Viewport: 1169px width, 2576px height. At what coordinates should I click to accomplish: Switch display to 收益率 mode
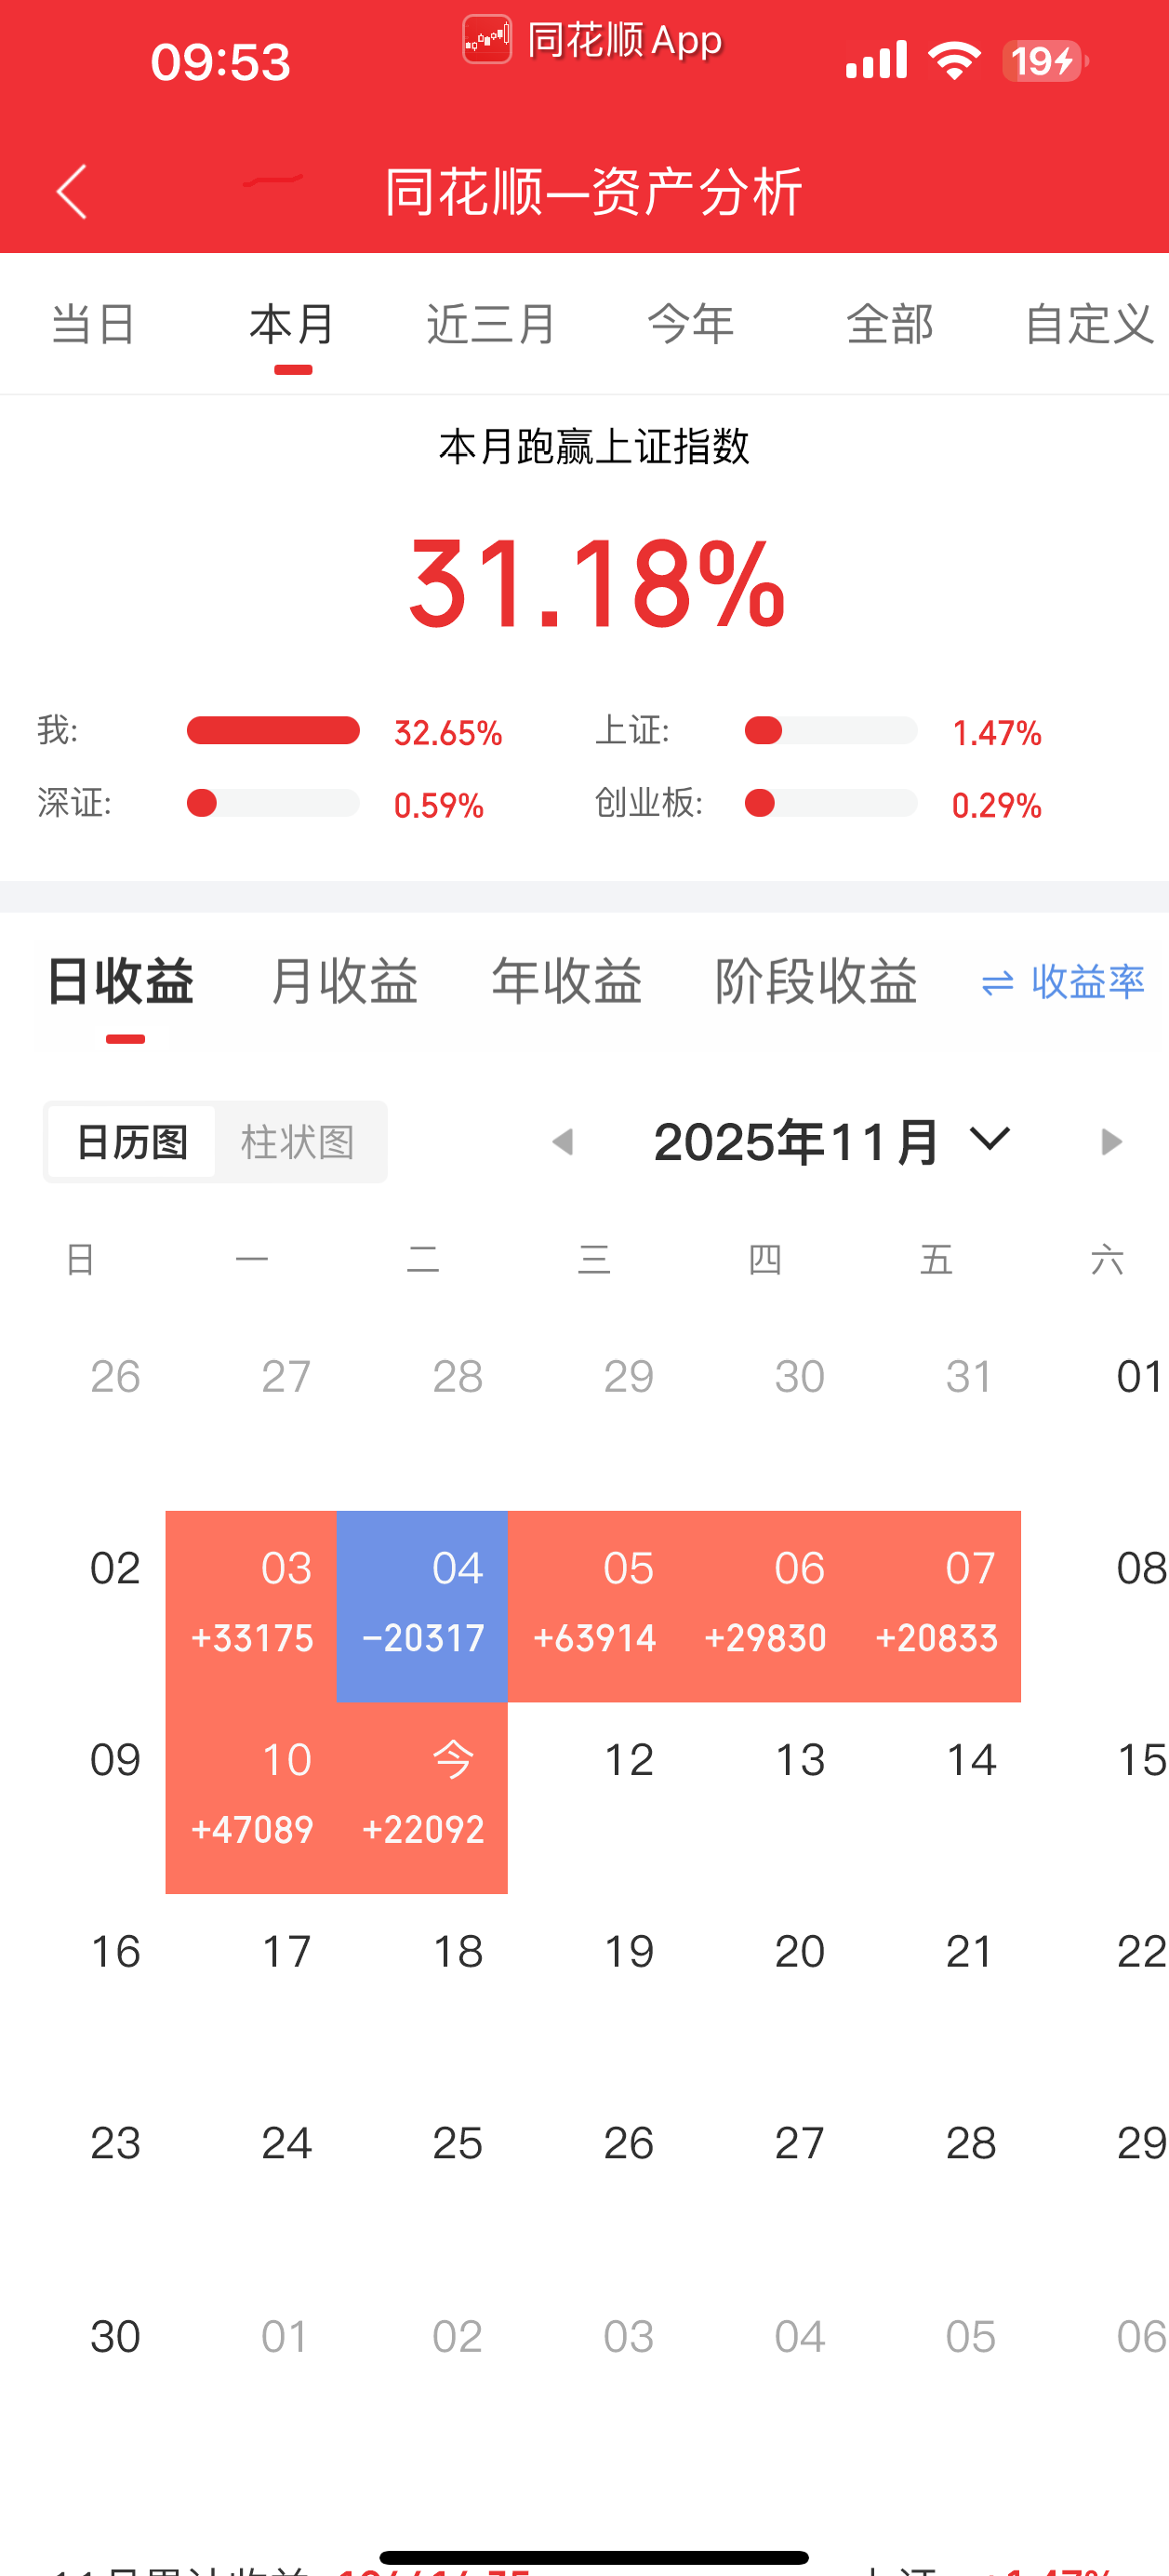pyautogui.click(x=1063, y=982)
